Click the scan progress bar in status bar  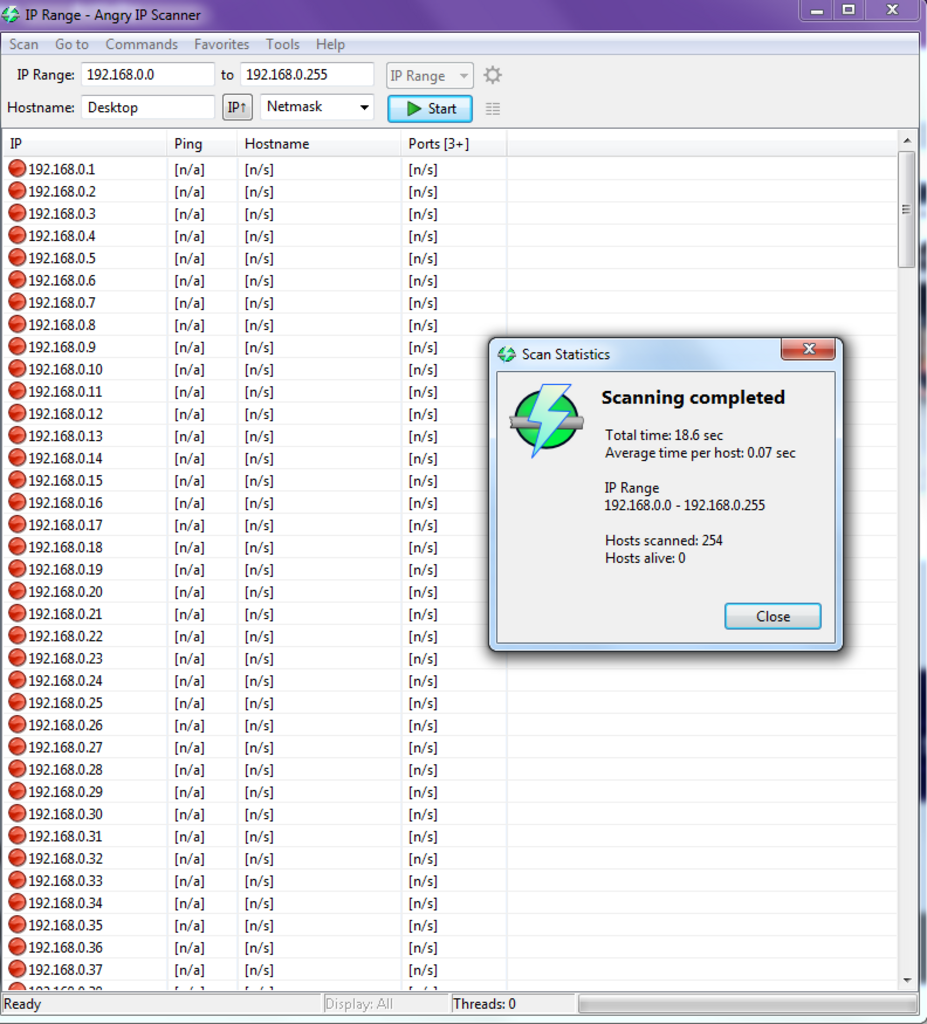click(748, 1004)
